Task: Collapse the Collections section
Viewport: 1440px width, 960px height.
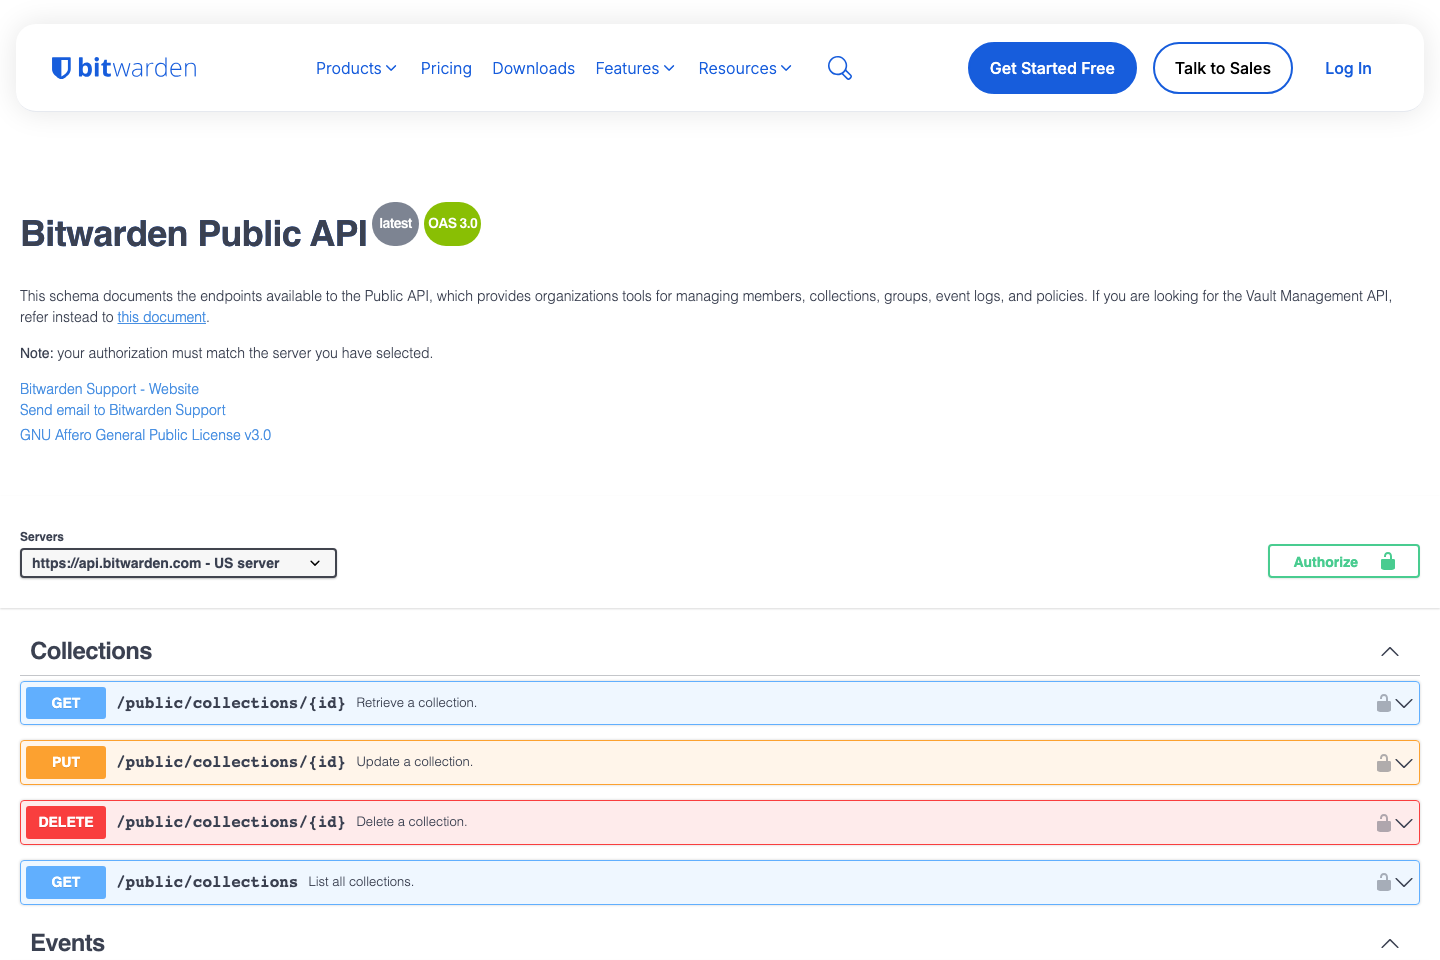Action: pos(1390,651)
